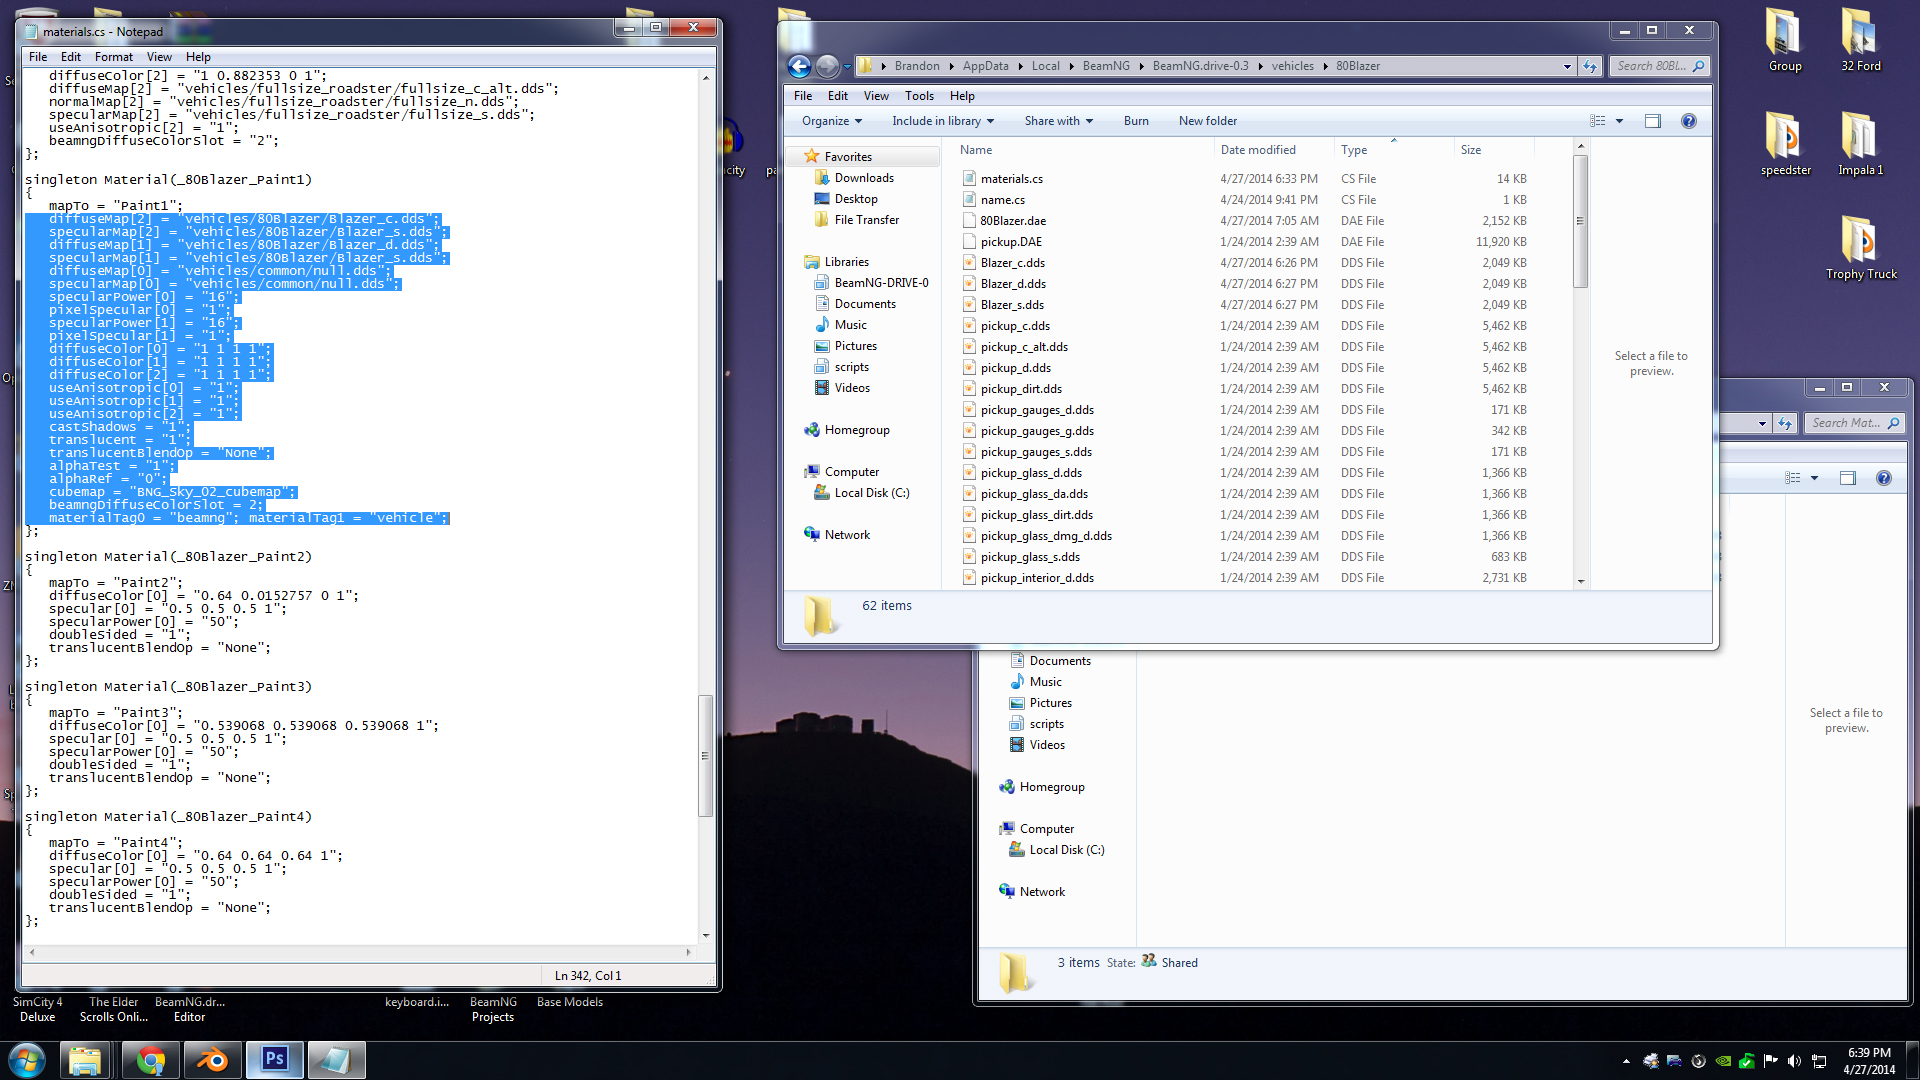The height and width of the screenshot is (1080, 1920).
Task: Open Windows Explorer from the taskbar
Action: pyautogui.click(x=85, y=1060)
